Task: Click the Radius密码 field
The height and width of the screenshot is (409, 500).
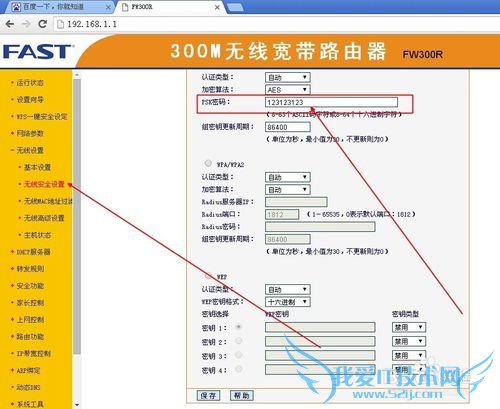Action: point(320,227)
